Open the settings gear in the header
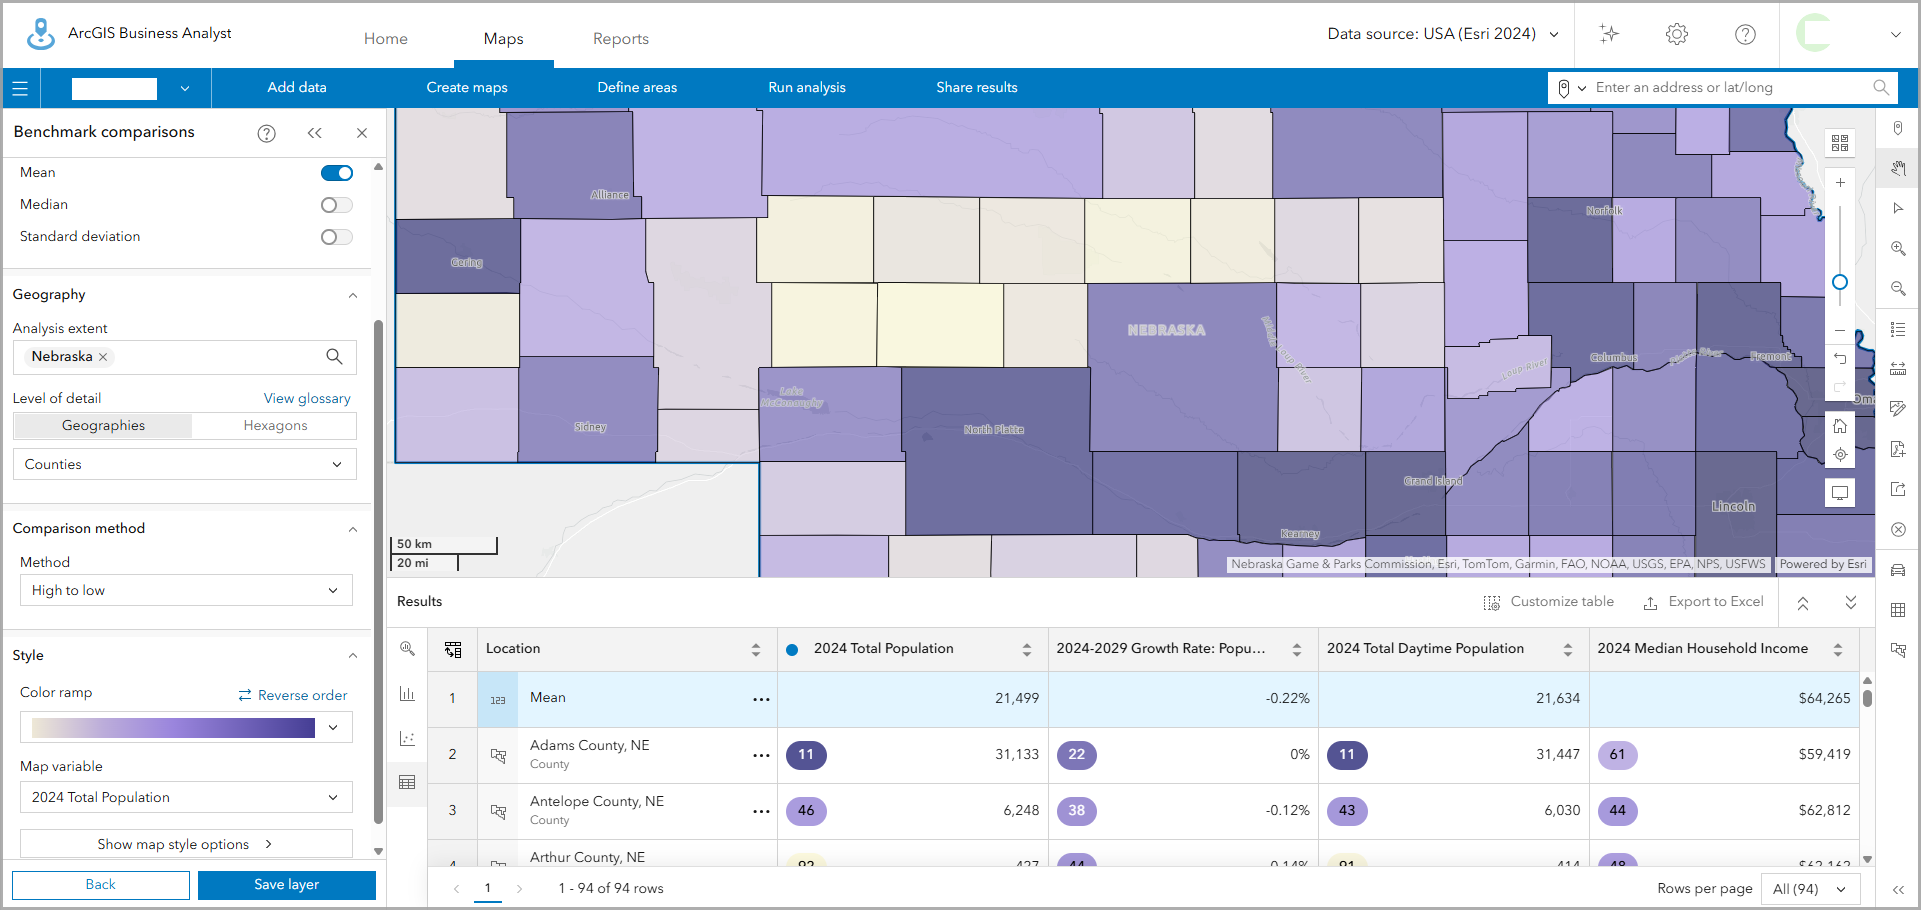1921x910 pixels. click(x=1677, y=34)
